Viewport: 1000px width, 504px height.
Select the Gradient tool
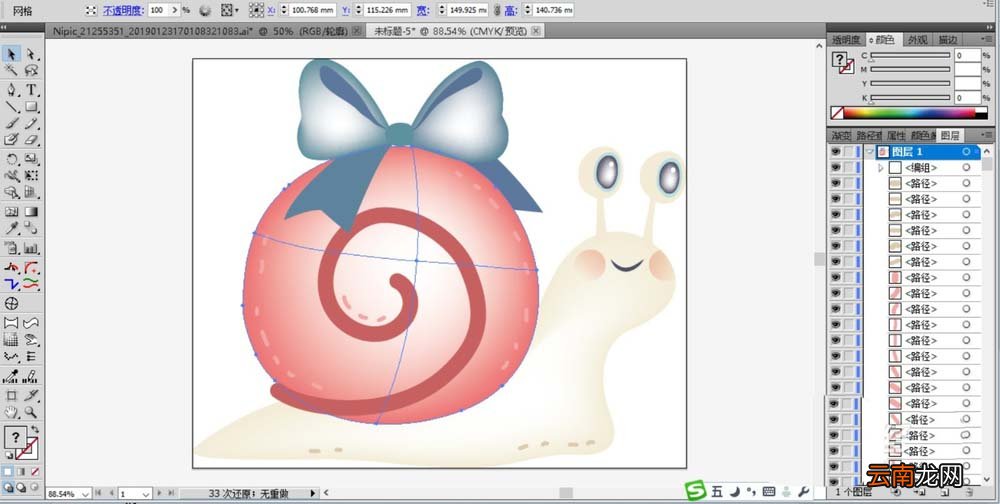(x=31, y=212)
